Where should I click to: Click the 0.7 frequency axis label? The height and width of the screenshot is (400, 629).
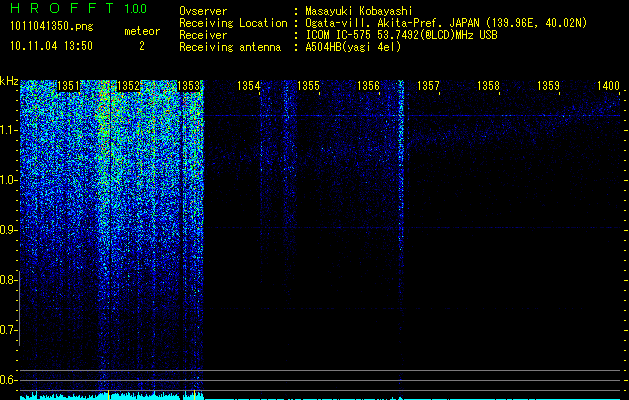point(8,330)
